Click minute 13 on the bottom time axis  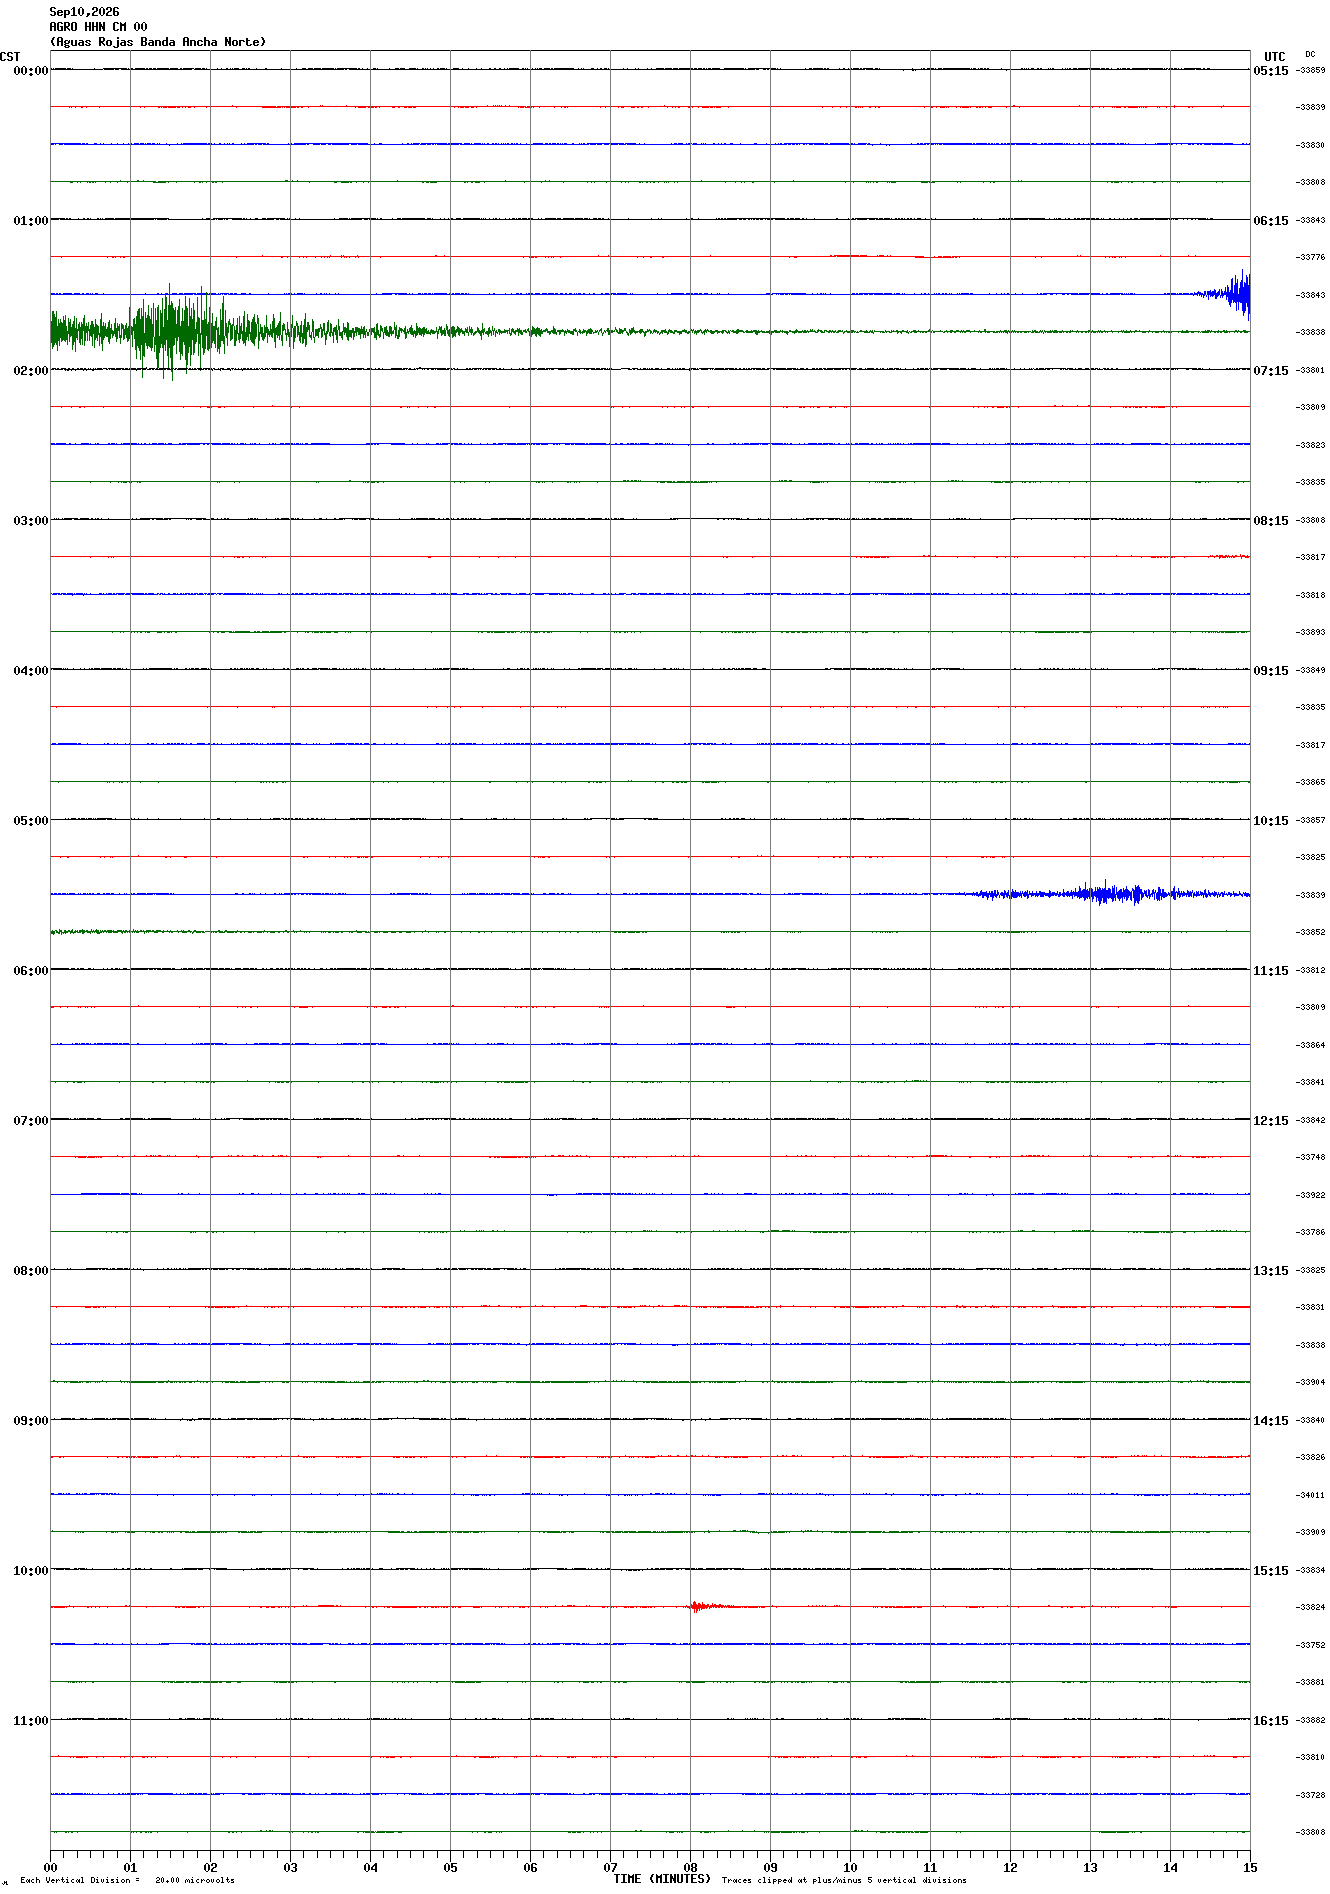(x=1090, y=1867)
